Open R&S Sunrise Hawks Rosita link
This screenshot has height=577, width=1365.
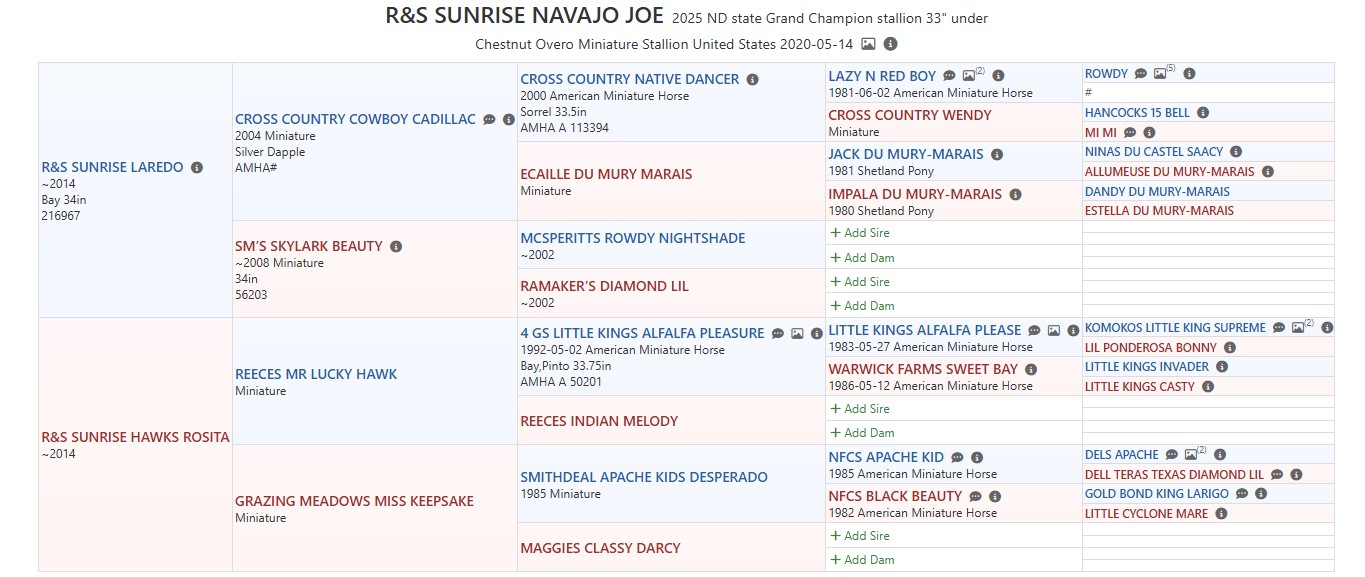click(x=135, y=437)
